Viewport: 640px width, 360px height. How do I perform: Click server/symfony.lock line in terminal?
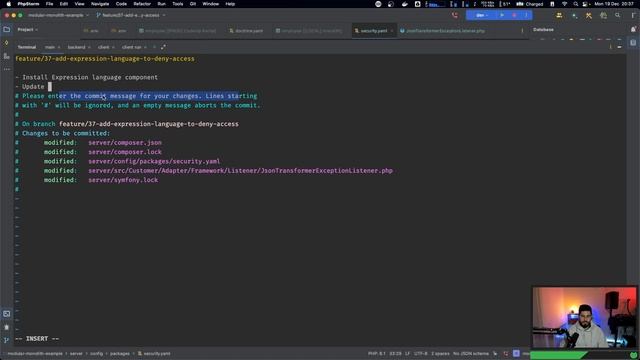(x=123, y=180)
